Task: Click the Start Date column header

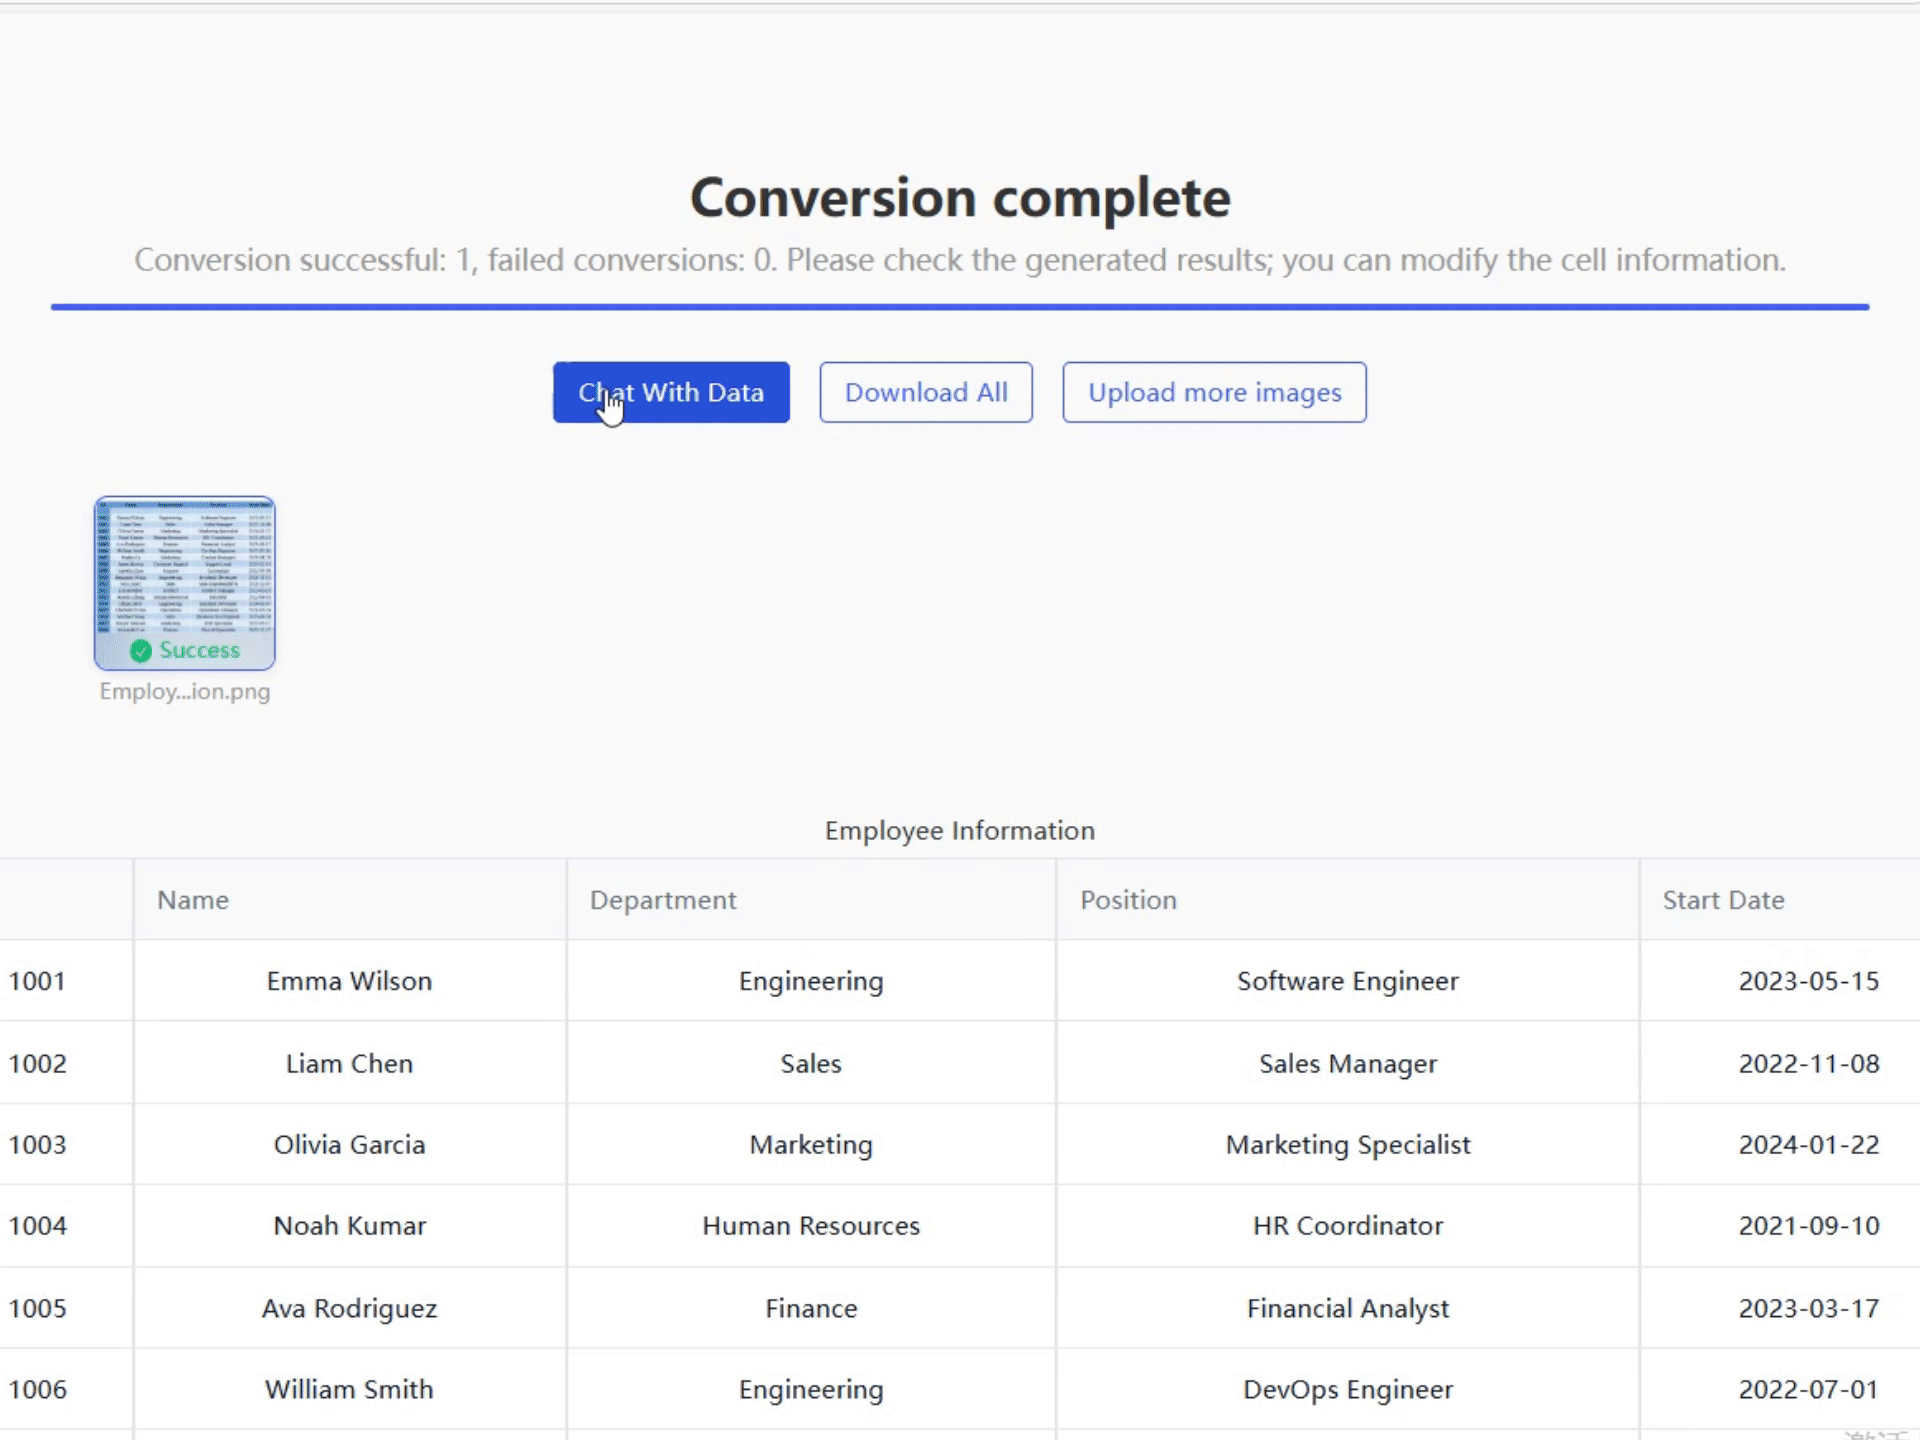Action: pyautogui.click(x=1723, y=900)
